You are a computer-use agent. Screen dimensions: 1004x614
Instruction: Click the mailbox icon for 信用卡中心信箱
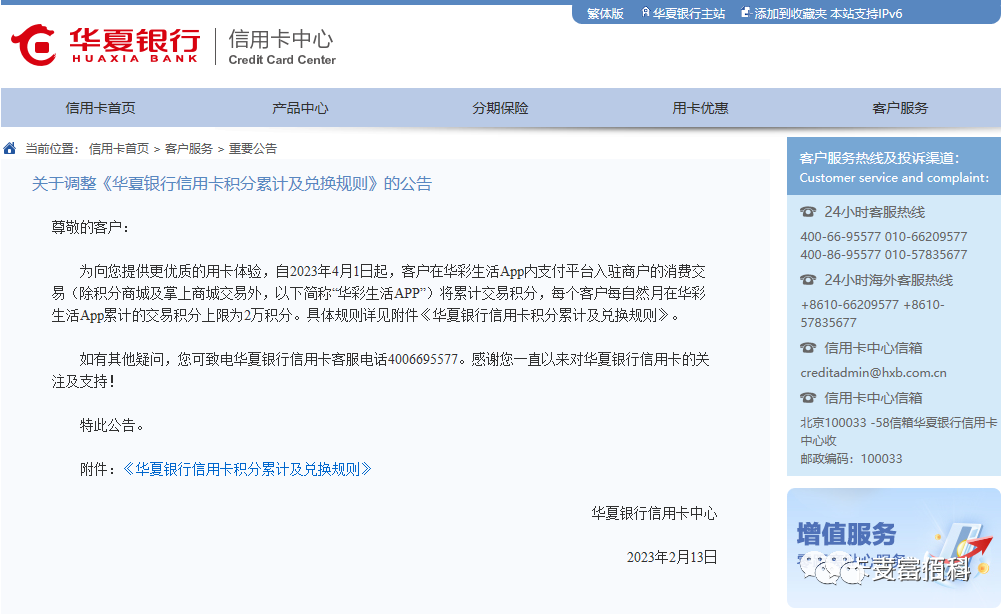click(x=808, y=347)
